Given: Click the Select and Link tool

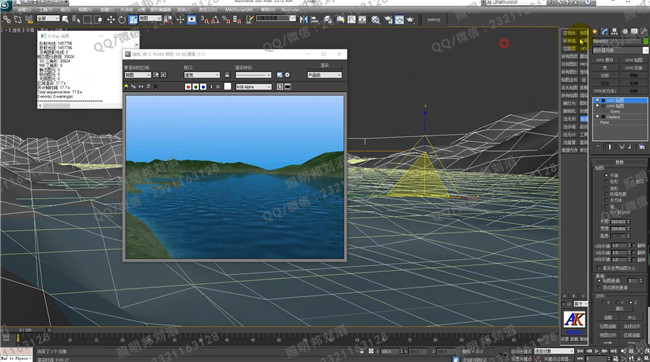Looking at the screenshot, I should [7, 19].
